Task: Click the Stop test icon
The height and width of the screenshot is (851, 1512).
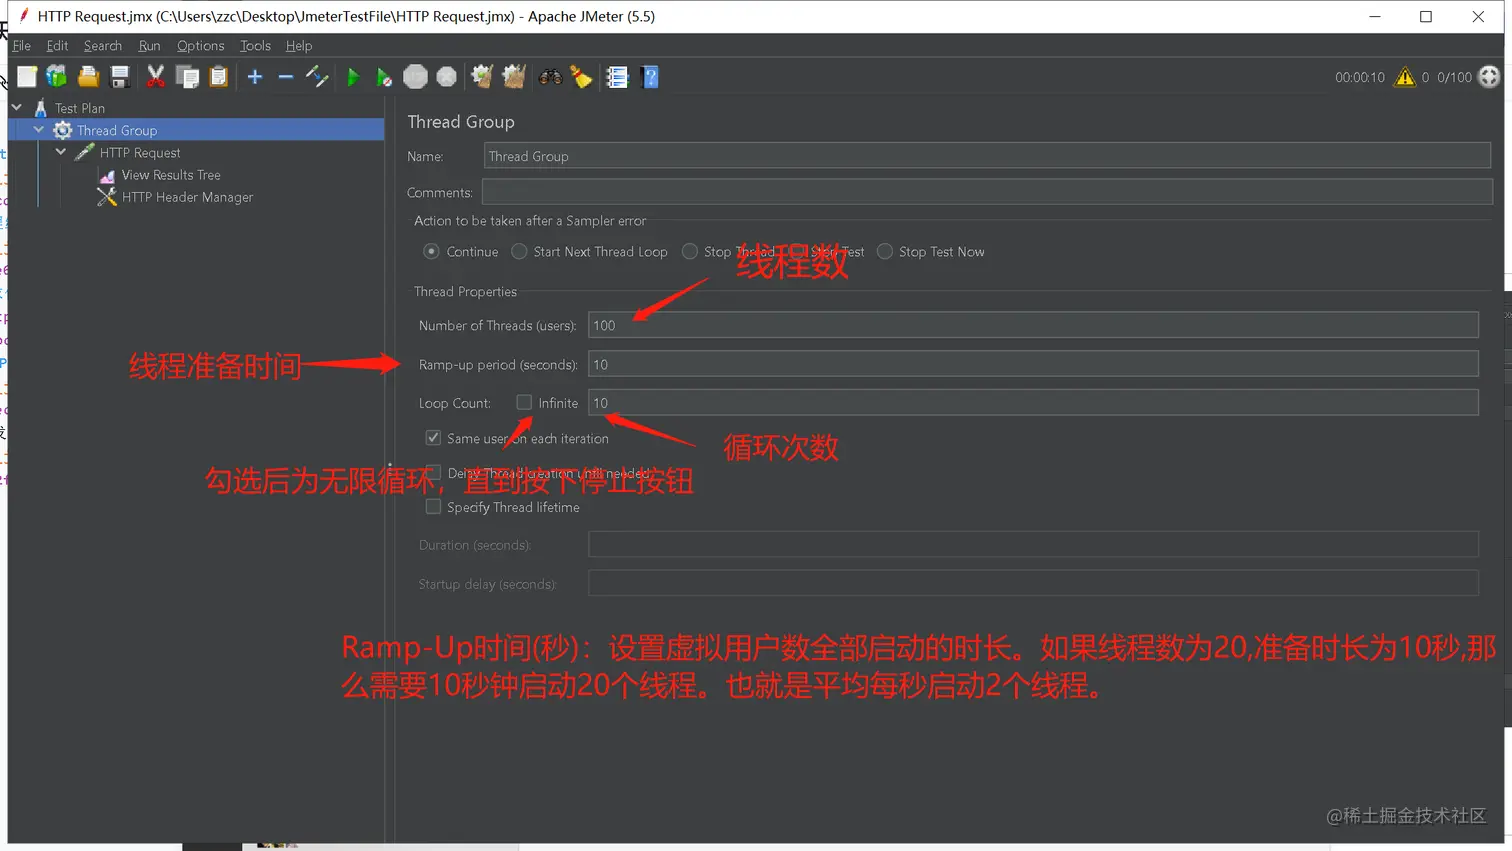Action: point(415,77)
